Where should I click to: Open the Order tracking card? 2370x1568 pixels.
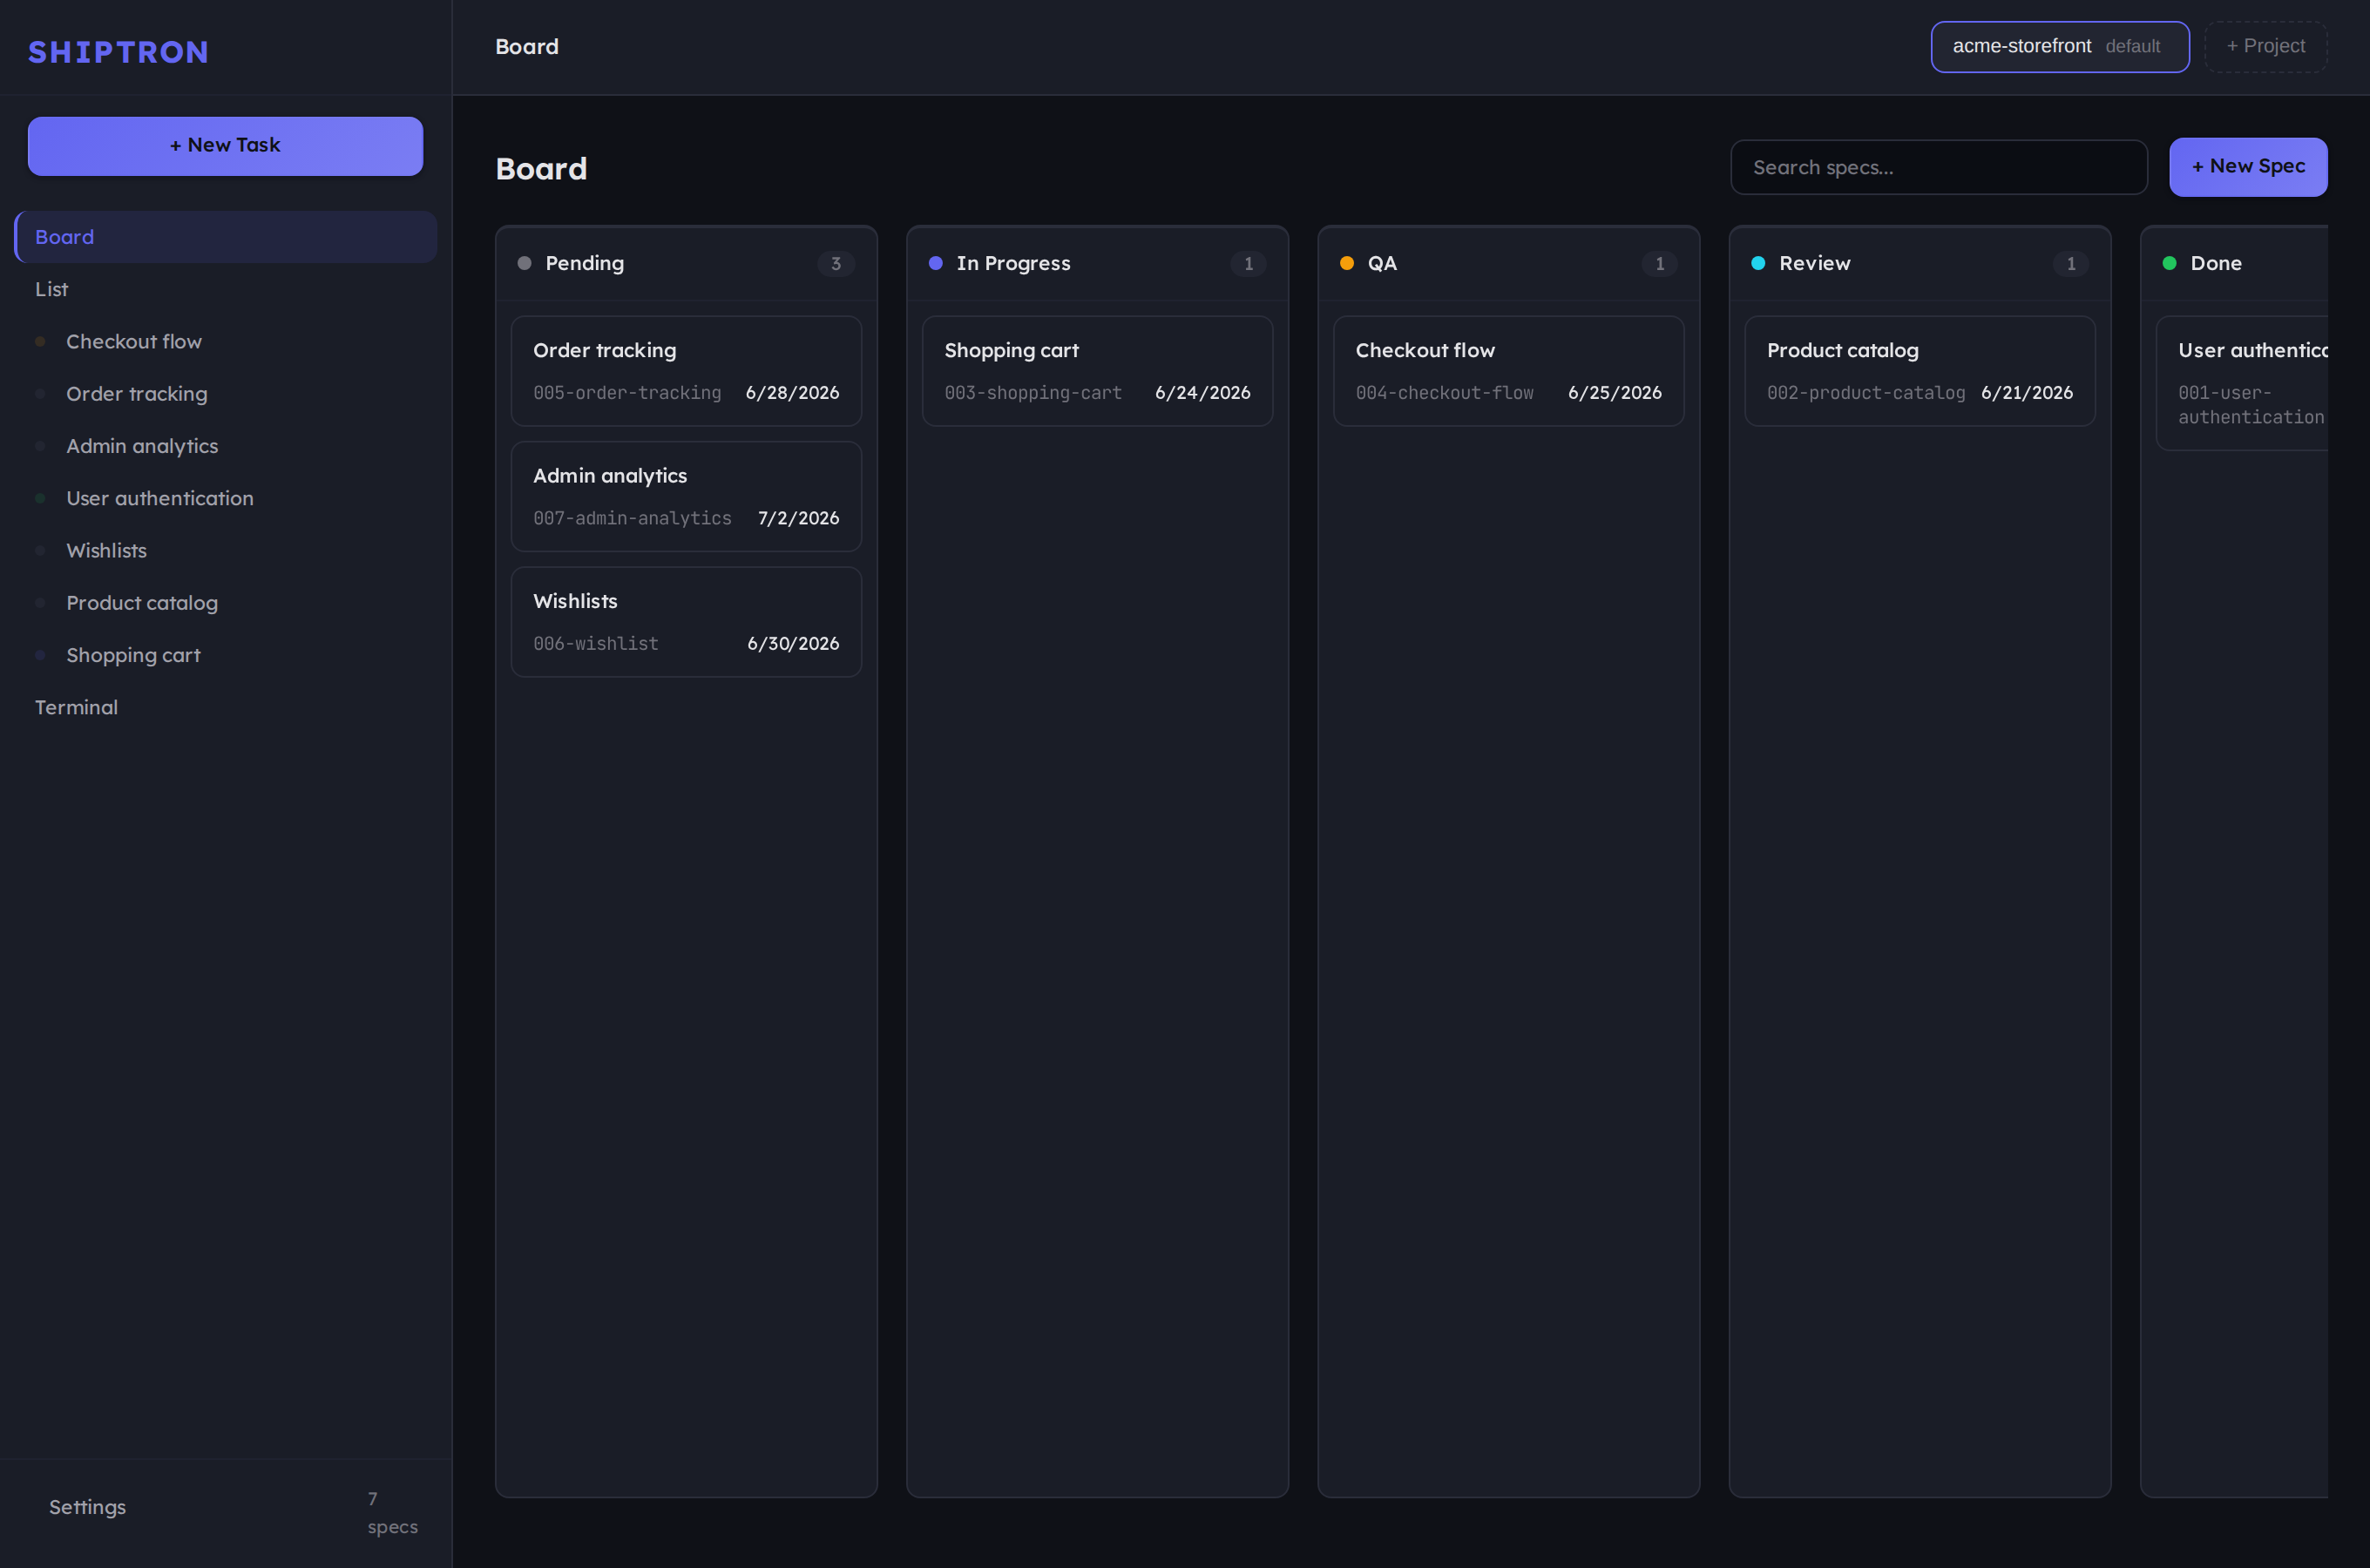(x=686, y=371)
